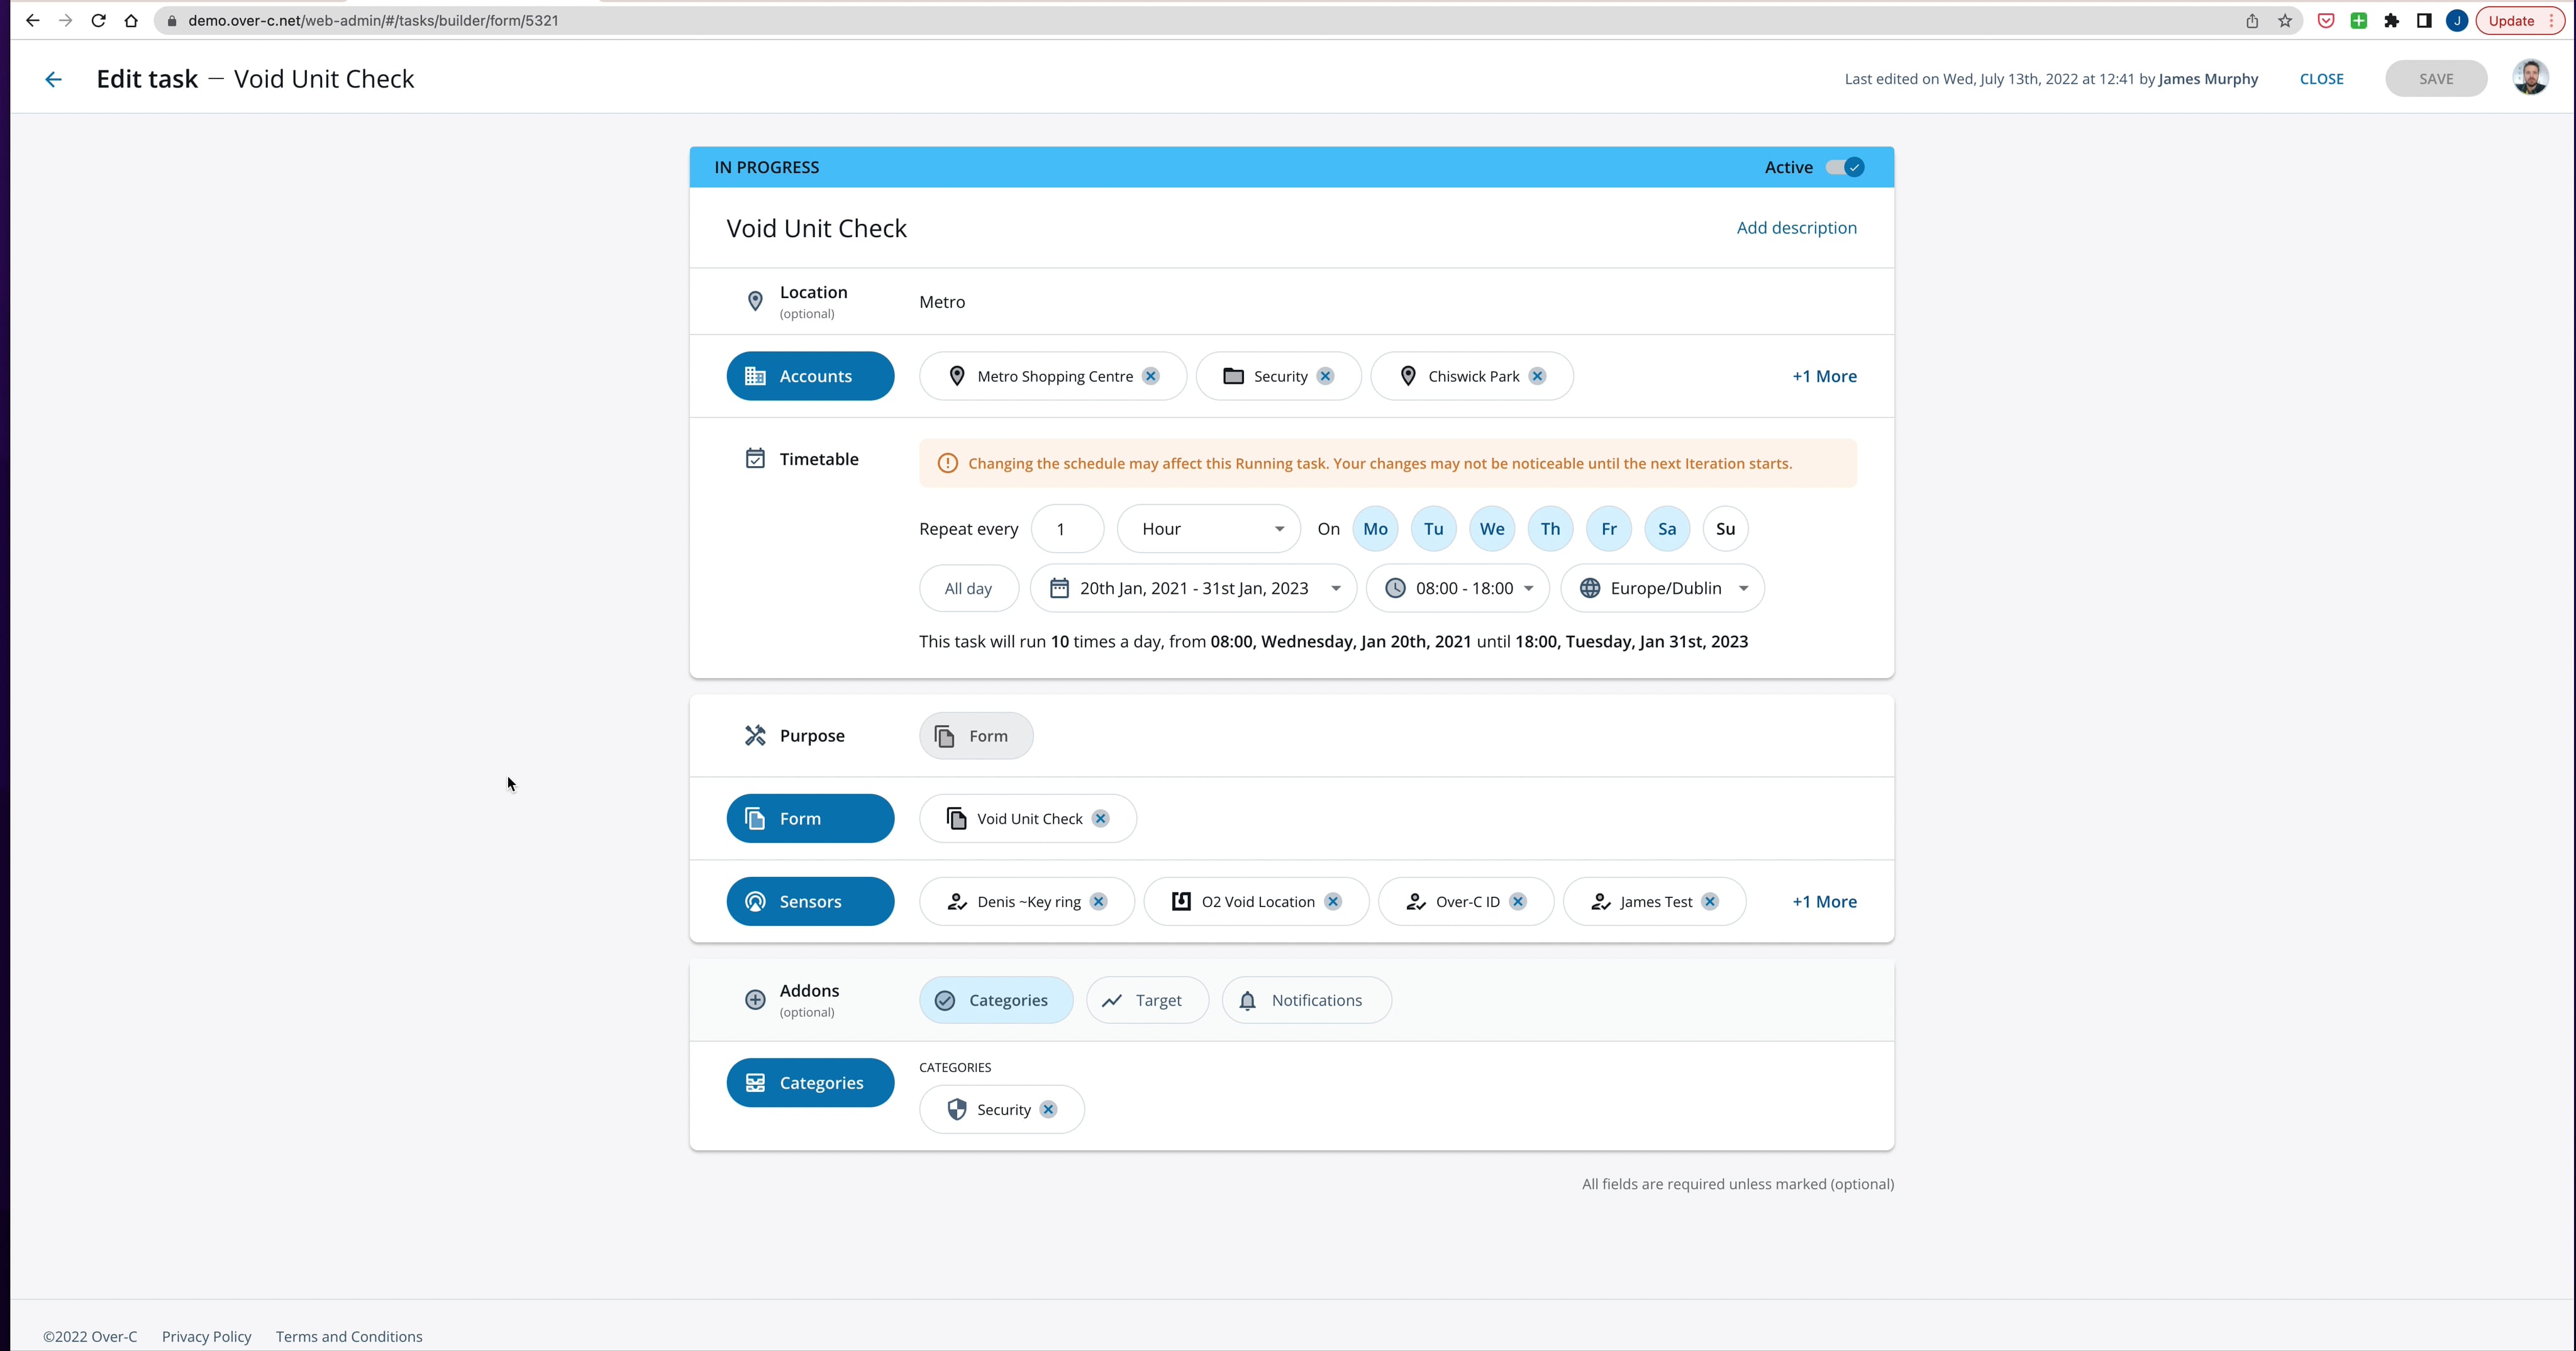Go back using the Edit task arrow
Image resolution: width=2576 pixels, height=1351 pixels.
click(53, 79)
